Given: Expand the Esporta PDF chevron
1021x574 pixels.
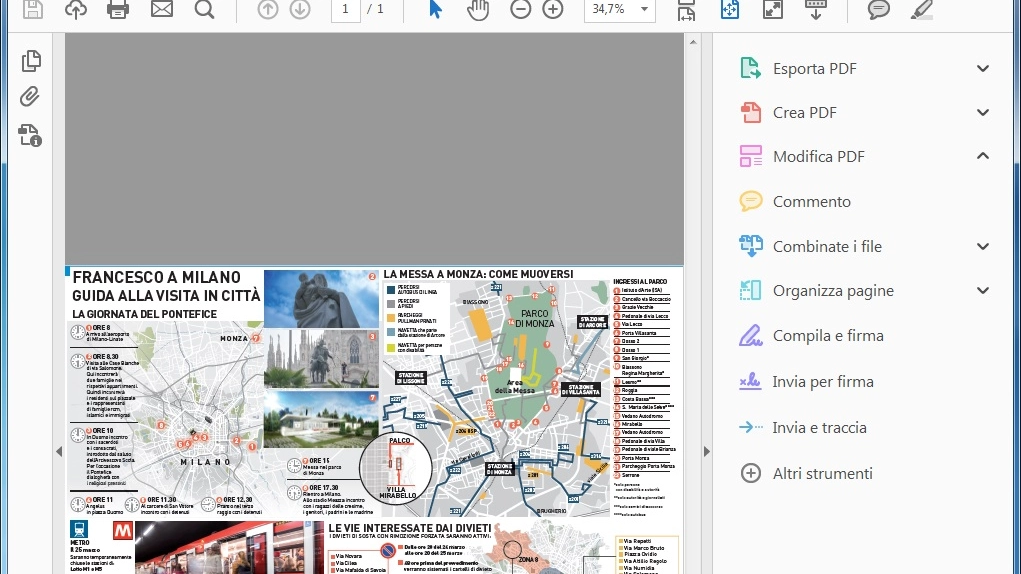Looking at the screenshot, I should tap(983, 68).
